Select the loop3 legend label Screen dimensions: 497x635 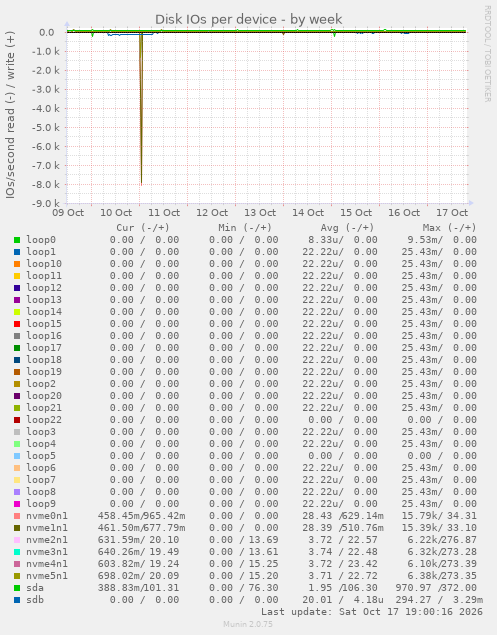(41, 432)
